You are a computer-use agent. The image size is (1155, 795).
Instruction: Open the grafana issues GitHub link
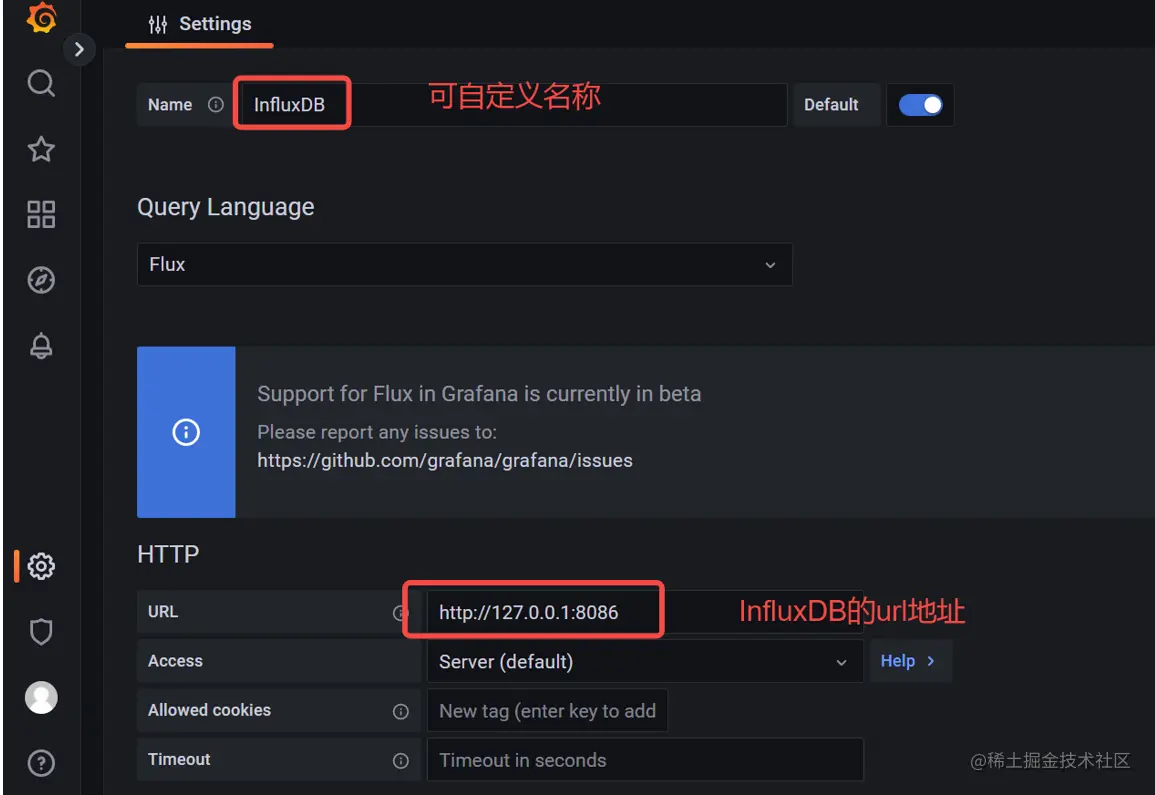coord(445,460)
